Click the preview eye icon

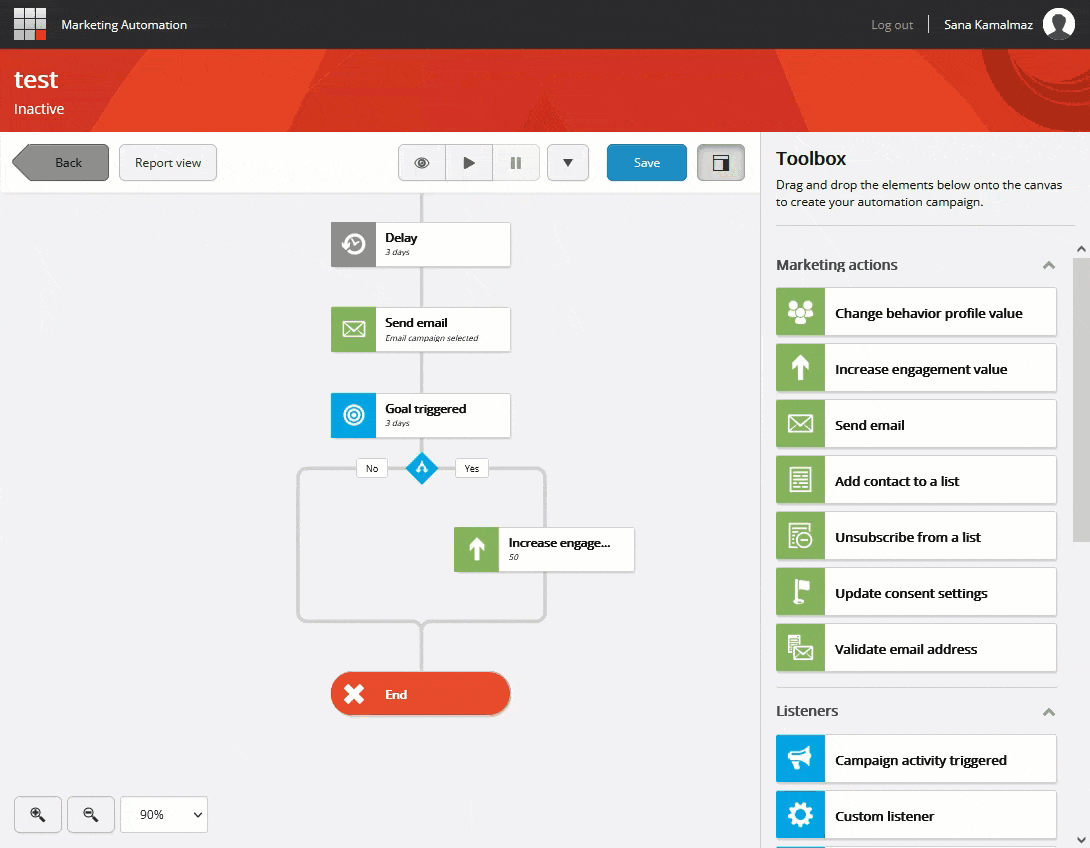[x=422, y=163]
